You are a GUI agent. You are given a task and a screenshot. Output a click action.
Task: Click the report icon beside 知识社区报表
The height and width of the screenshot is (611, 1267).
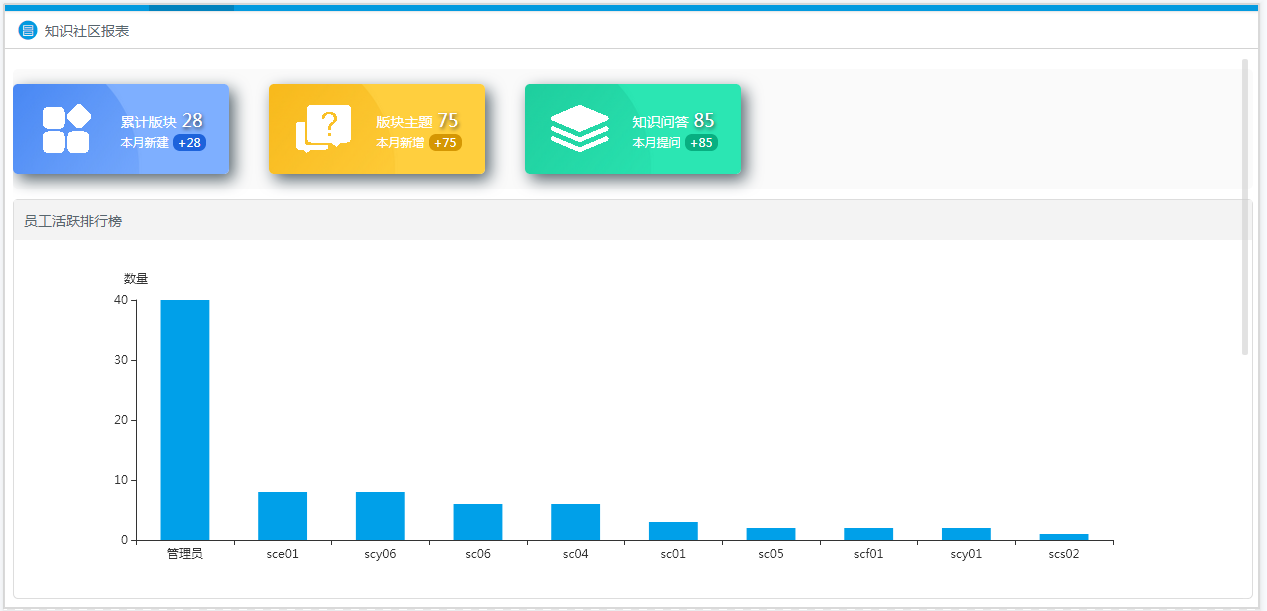[28, 31]
